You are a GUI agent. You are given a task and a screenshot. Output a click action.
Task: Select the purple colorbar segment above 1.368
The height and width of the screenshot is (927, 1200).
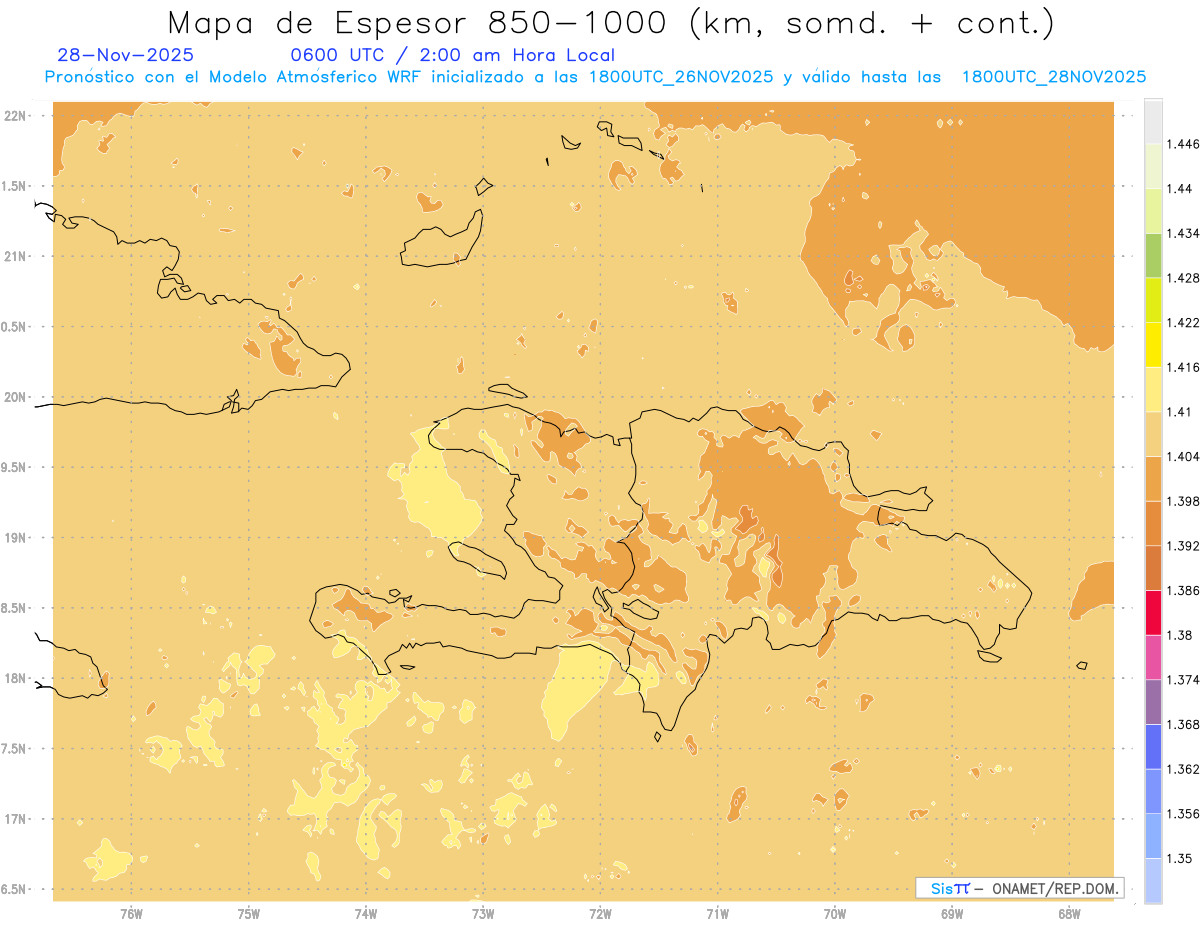coord(1152,702)
